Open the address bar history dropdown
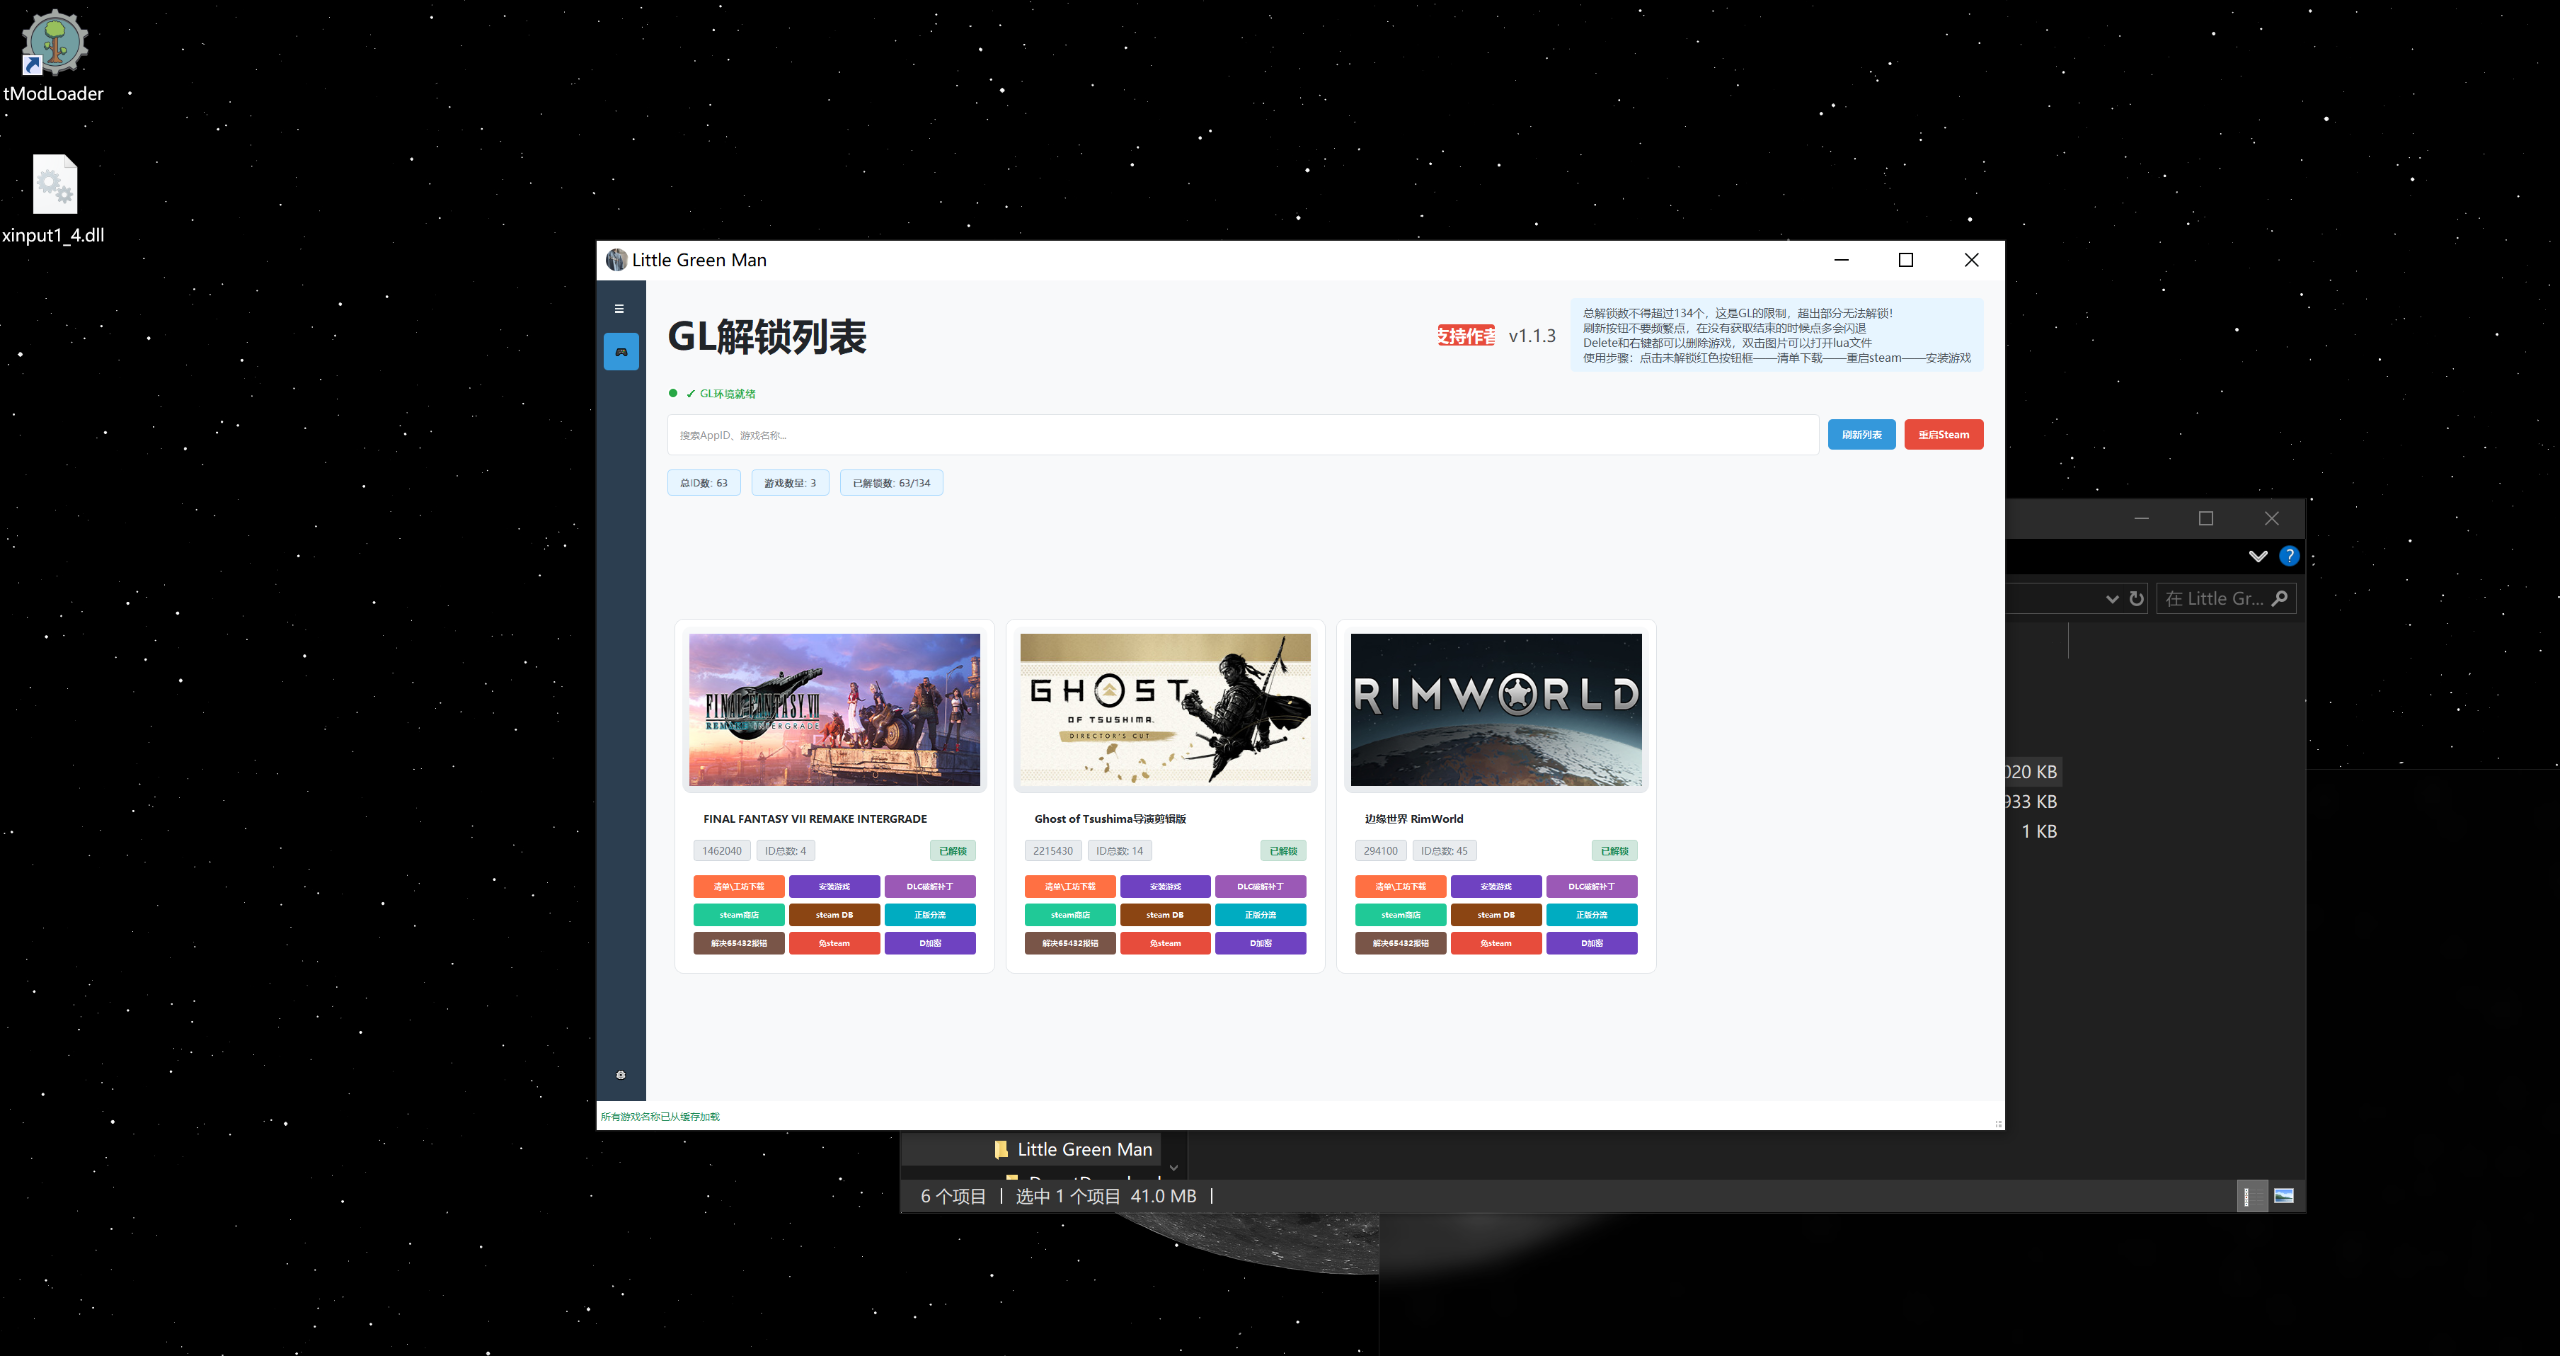 [x=2112, y=599]
